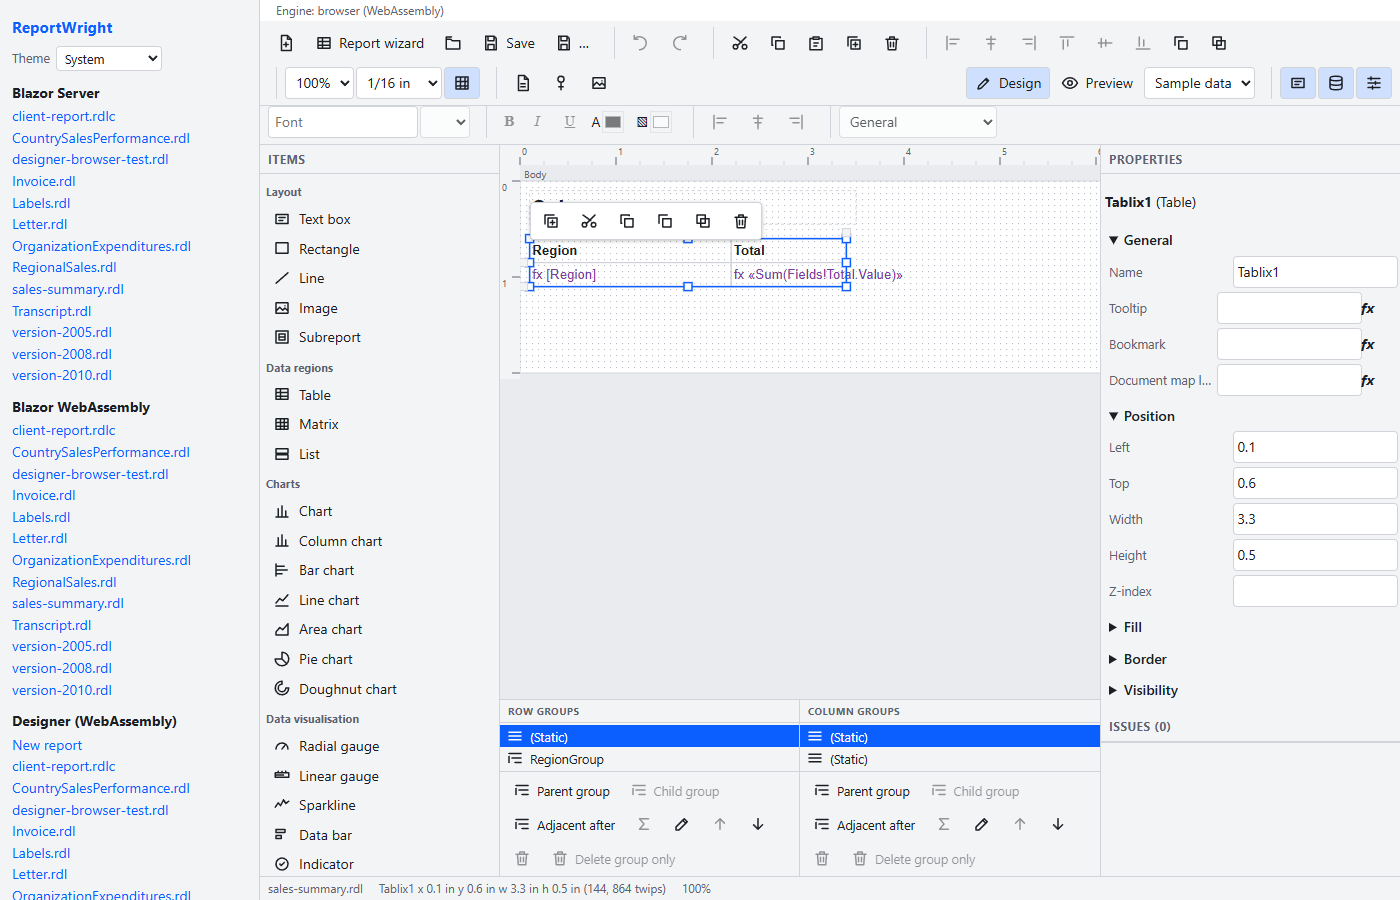
Task: Expand the Fill properties section
Action: [1125, 627]
